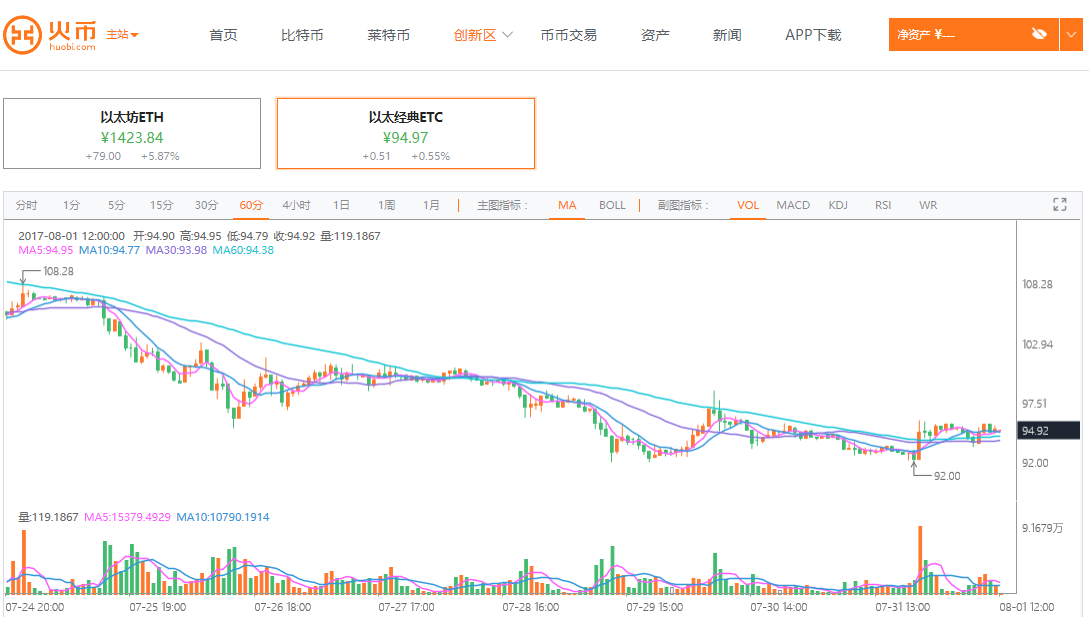Switch chart to 分时 view
1089x617 pixels.
(26, 205)
